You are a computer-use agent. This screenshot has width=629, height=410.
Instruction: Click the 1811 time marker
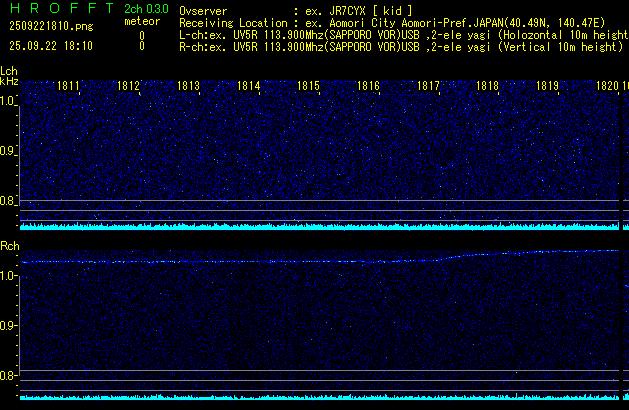pyautogui.click(x=69, y=87)
